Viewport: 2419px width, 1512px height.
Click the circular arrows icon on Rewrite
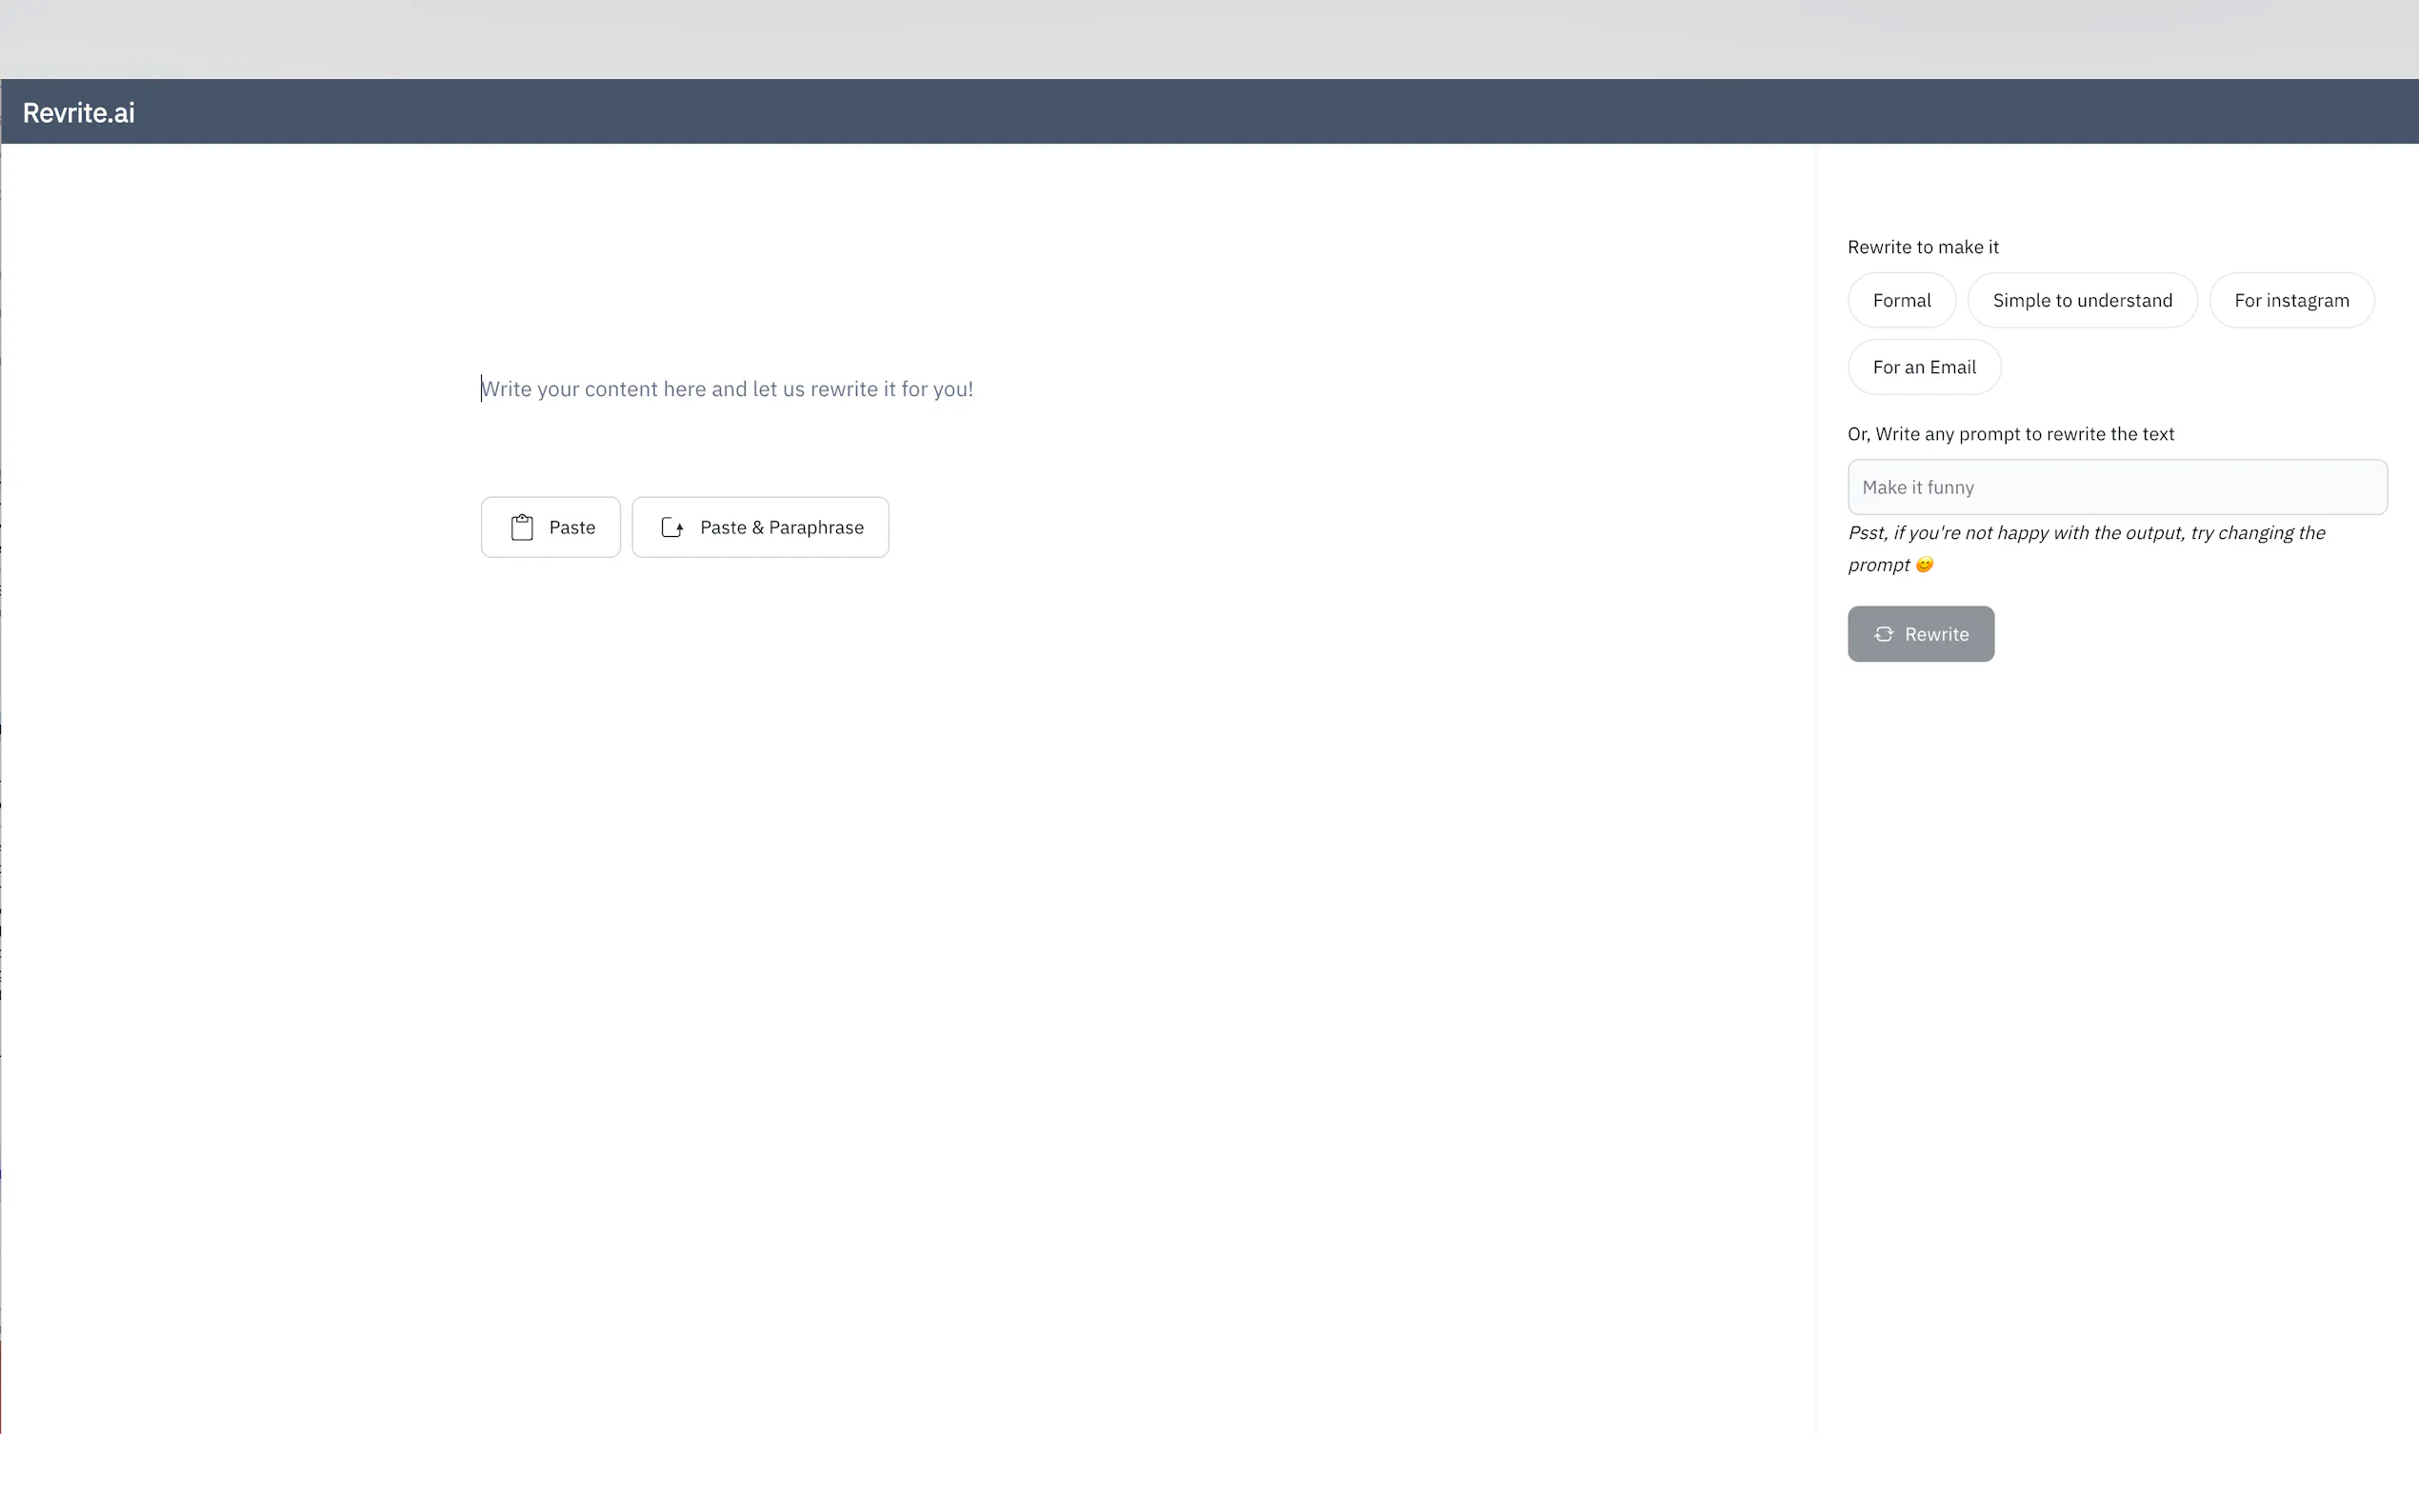point(1883,634)
